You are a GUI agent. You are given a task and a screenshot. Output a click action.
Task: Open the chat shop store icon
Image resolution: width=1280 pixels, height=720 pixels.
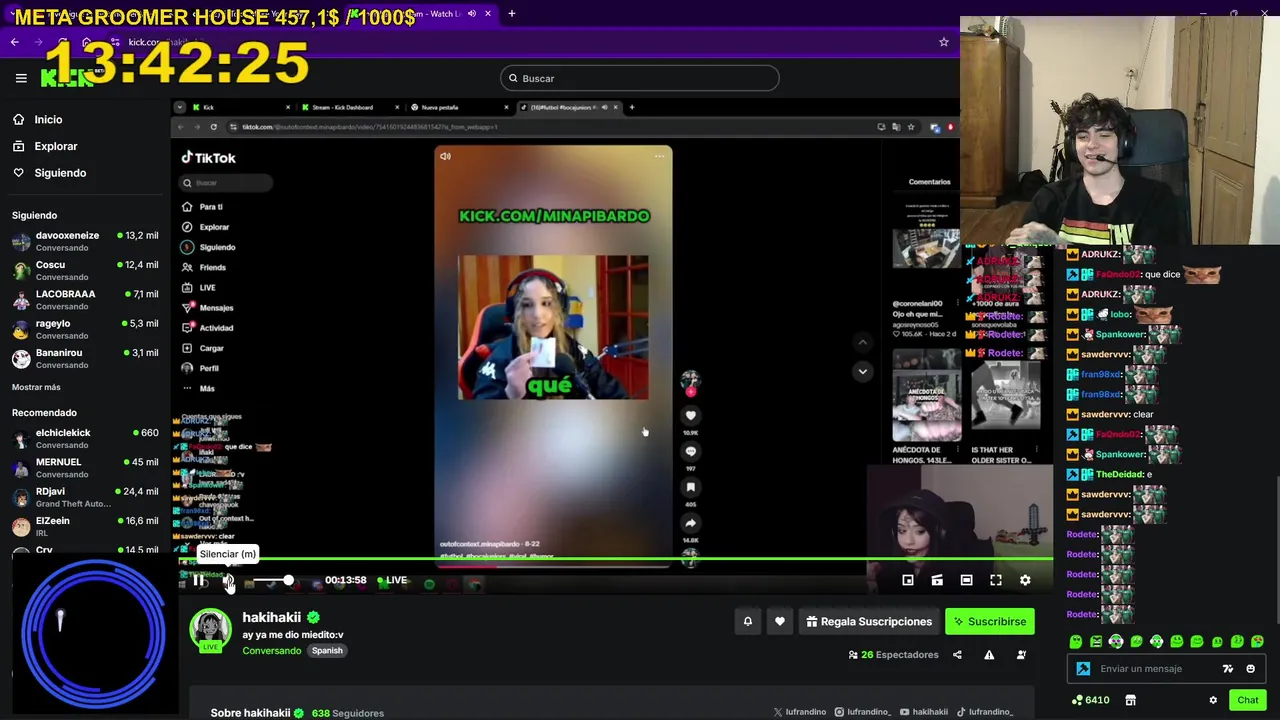(x=1130, y=700)
